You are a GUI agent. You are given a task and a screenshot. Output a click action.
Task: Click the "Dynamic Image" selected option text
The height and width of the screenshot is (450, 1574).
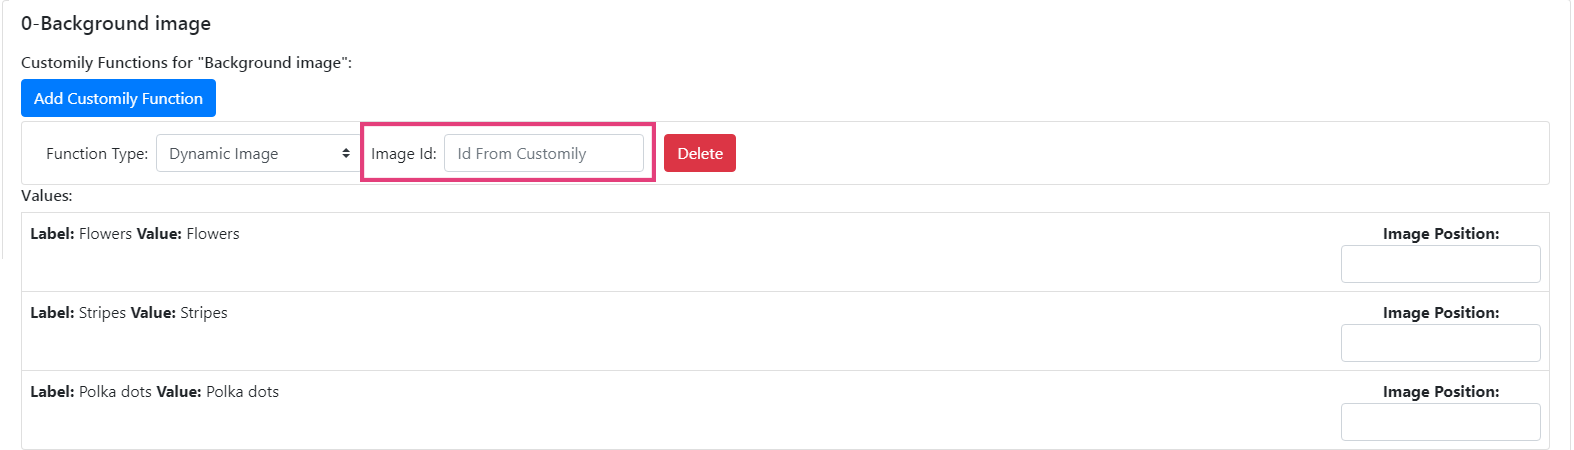coord(224,154)
